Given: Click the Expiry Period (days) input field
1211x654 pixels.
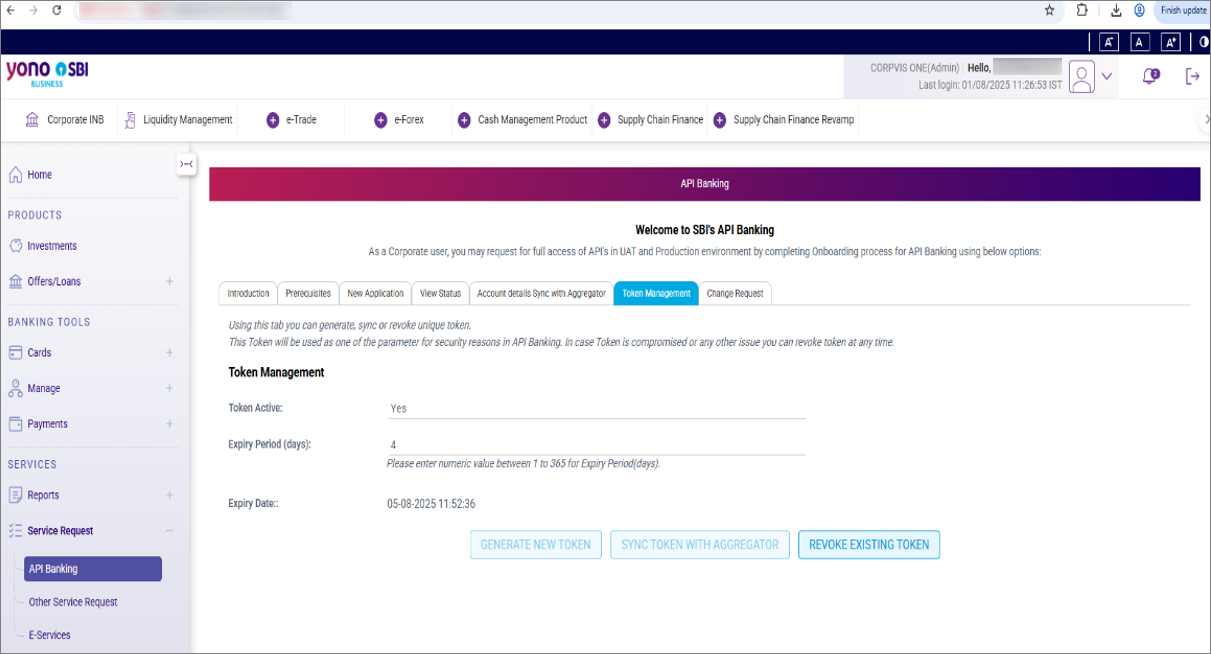Looking at the screenshot, I should pos(596,445).
